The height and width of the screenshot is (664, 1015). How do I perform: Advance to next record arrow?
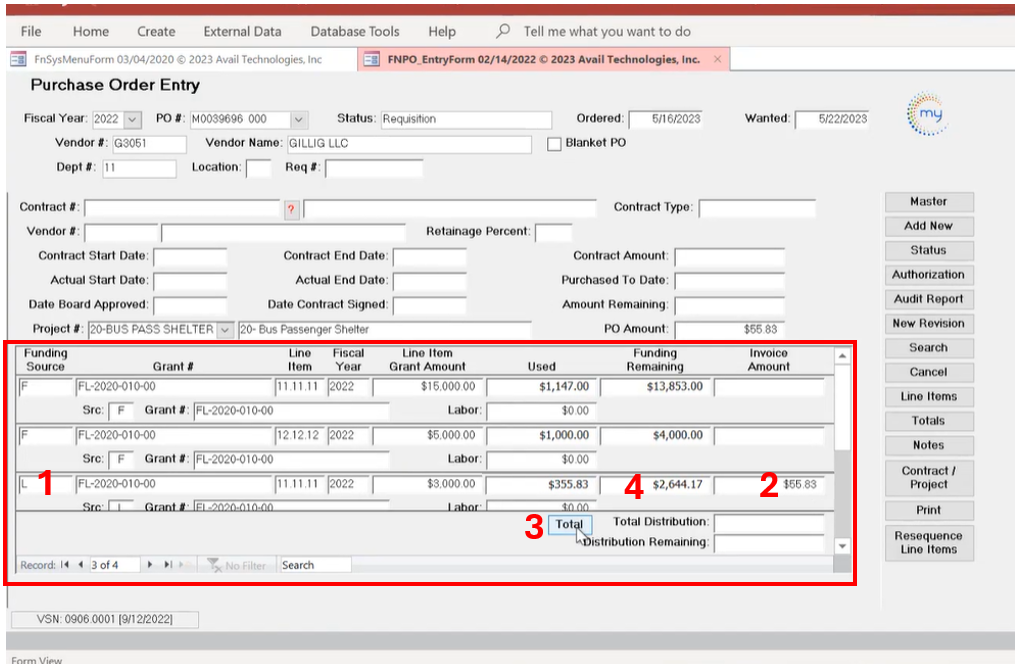pos(151,565)
